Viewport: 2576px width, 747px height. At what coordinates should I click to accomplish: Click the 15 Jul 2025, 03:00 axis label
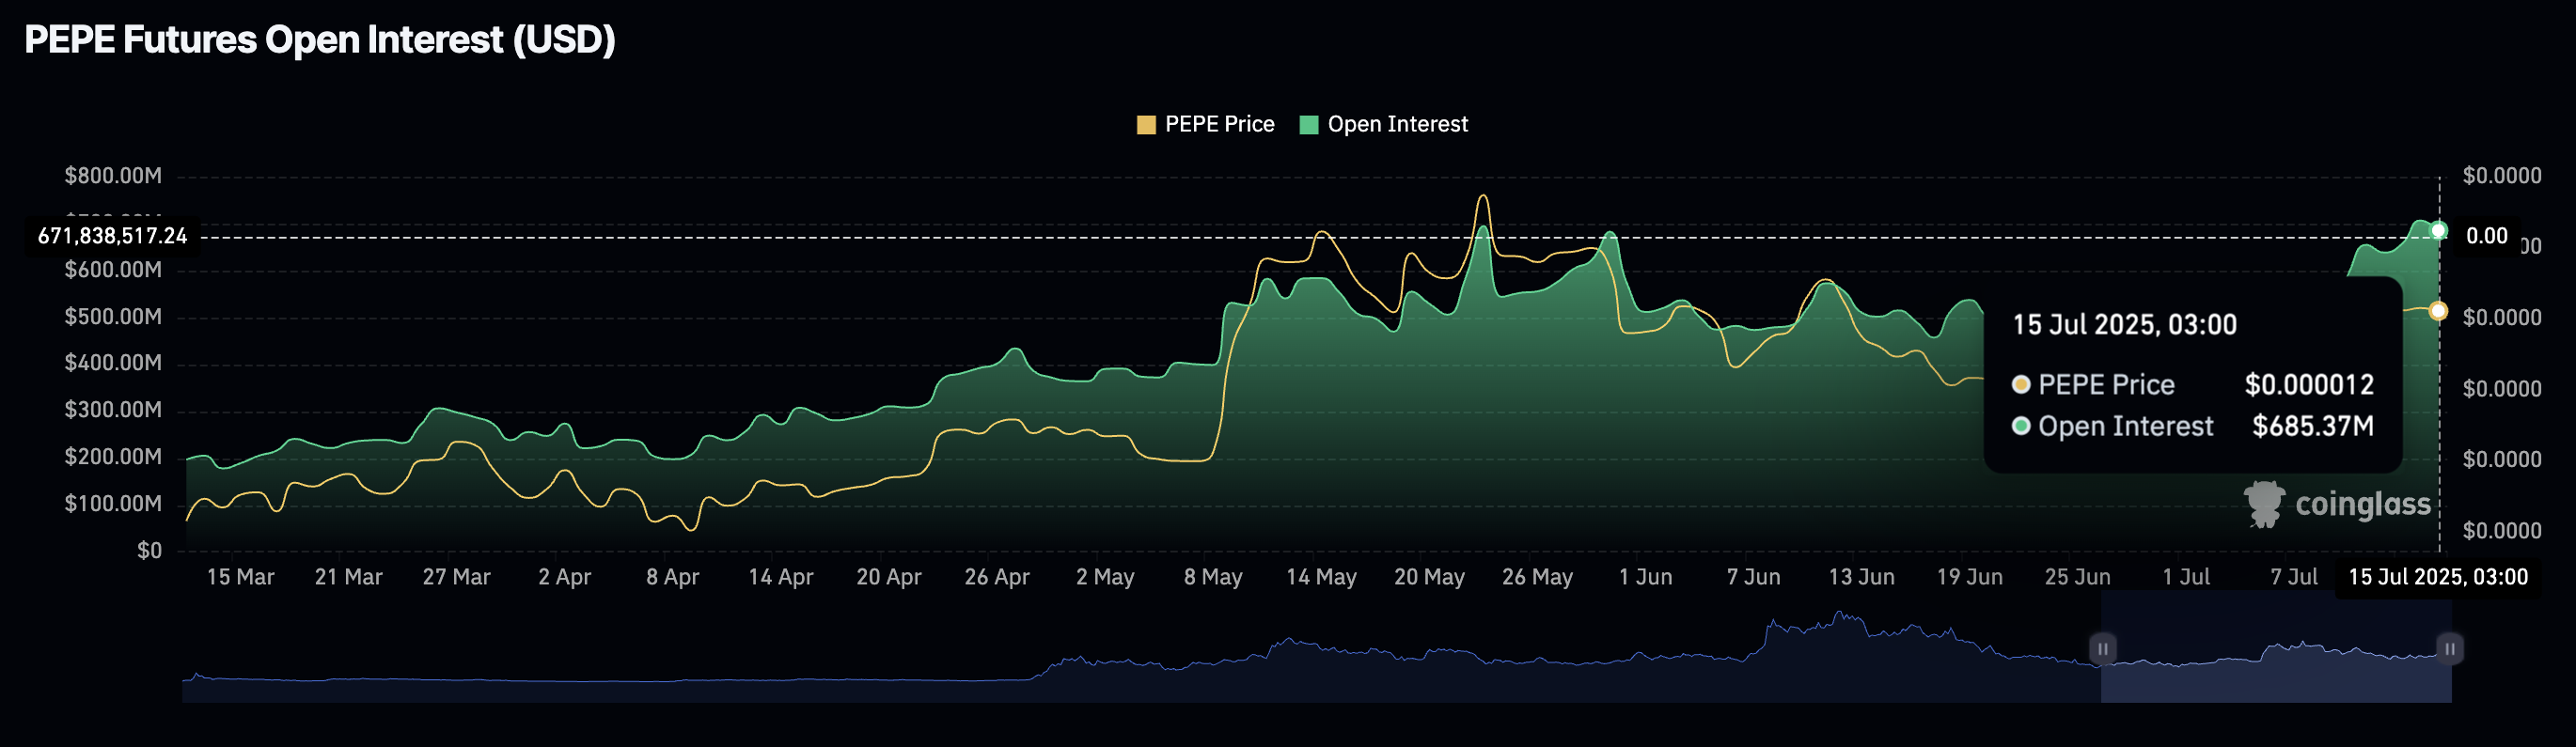2437,577
